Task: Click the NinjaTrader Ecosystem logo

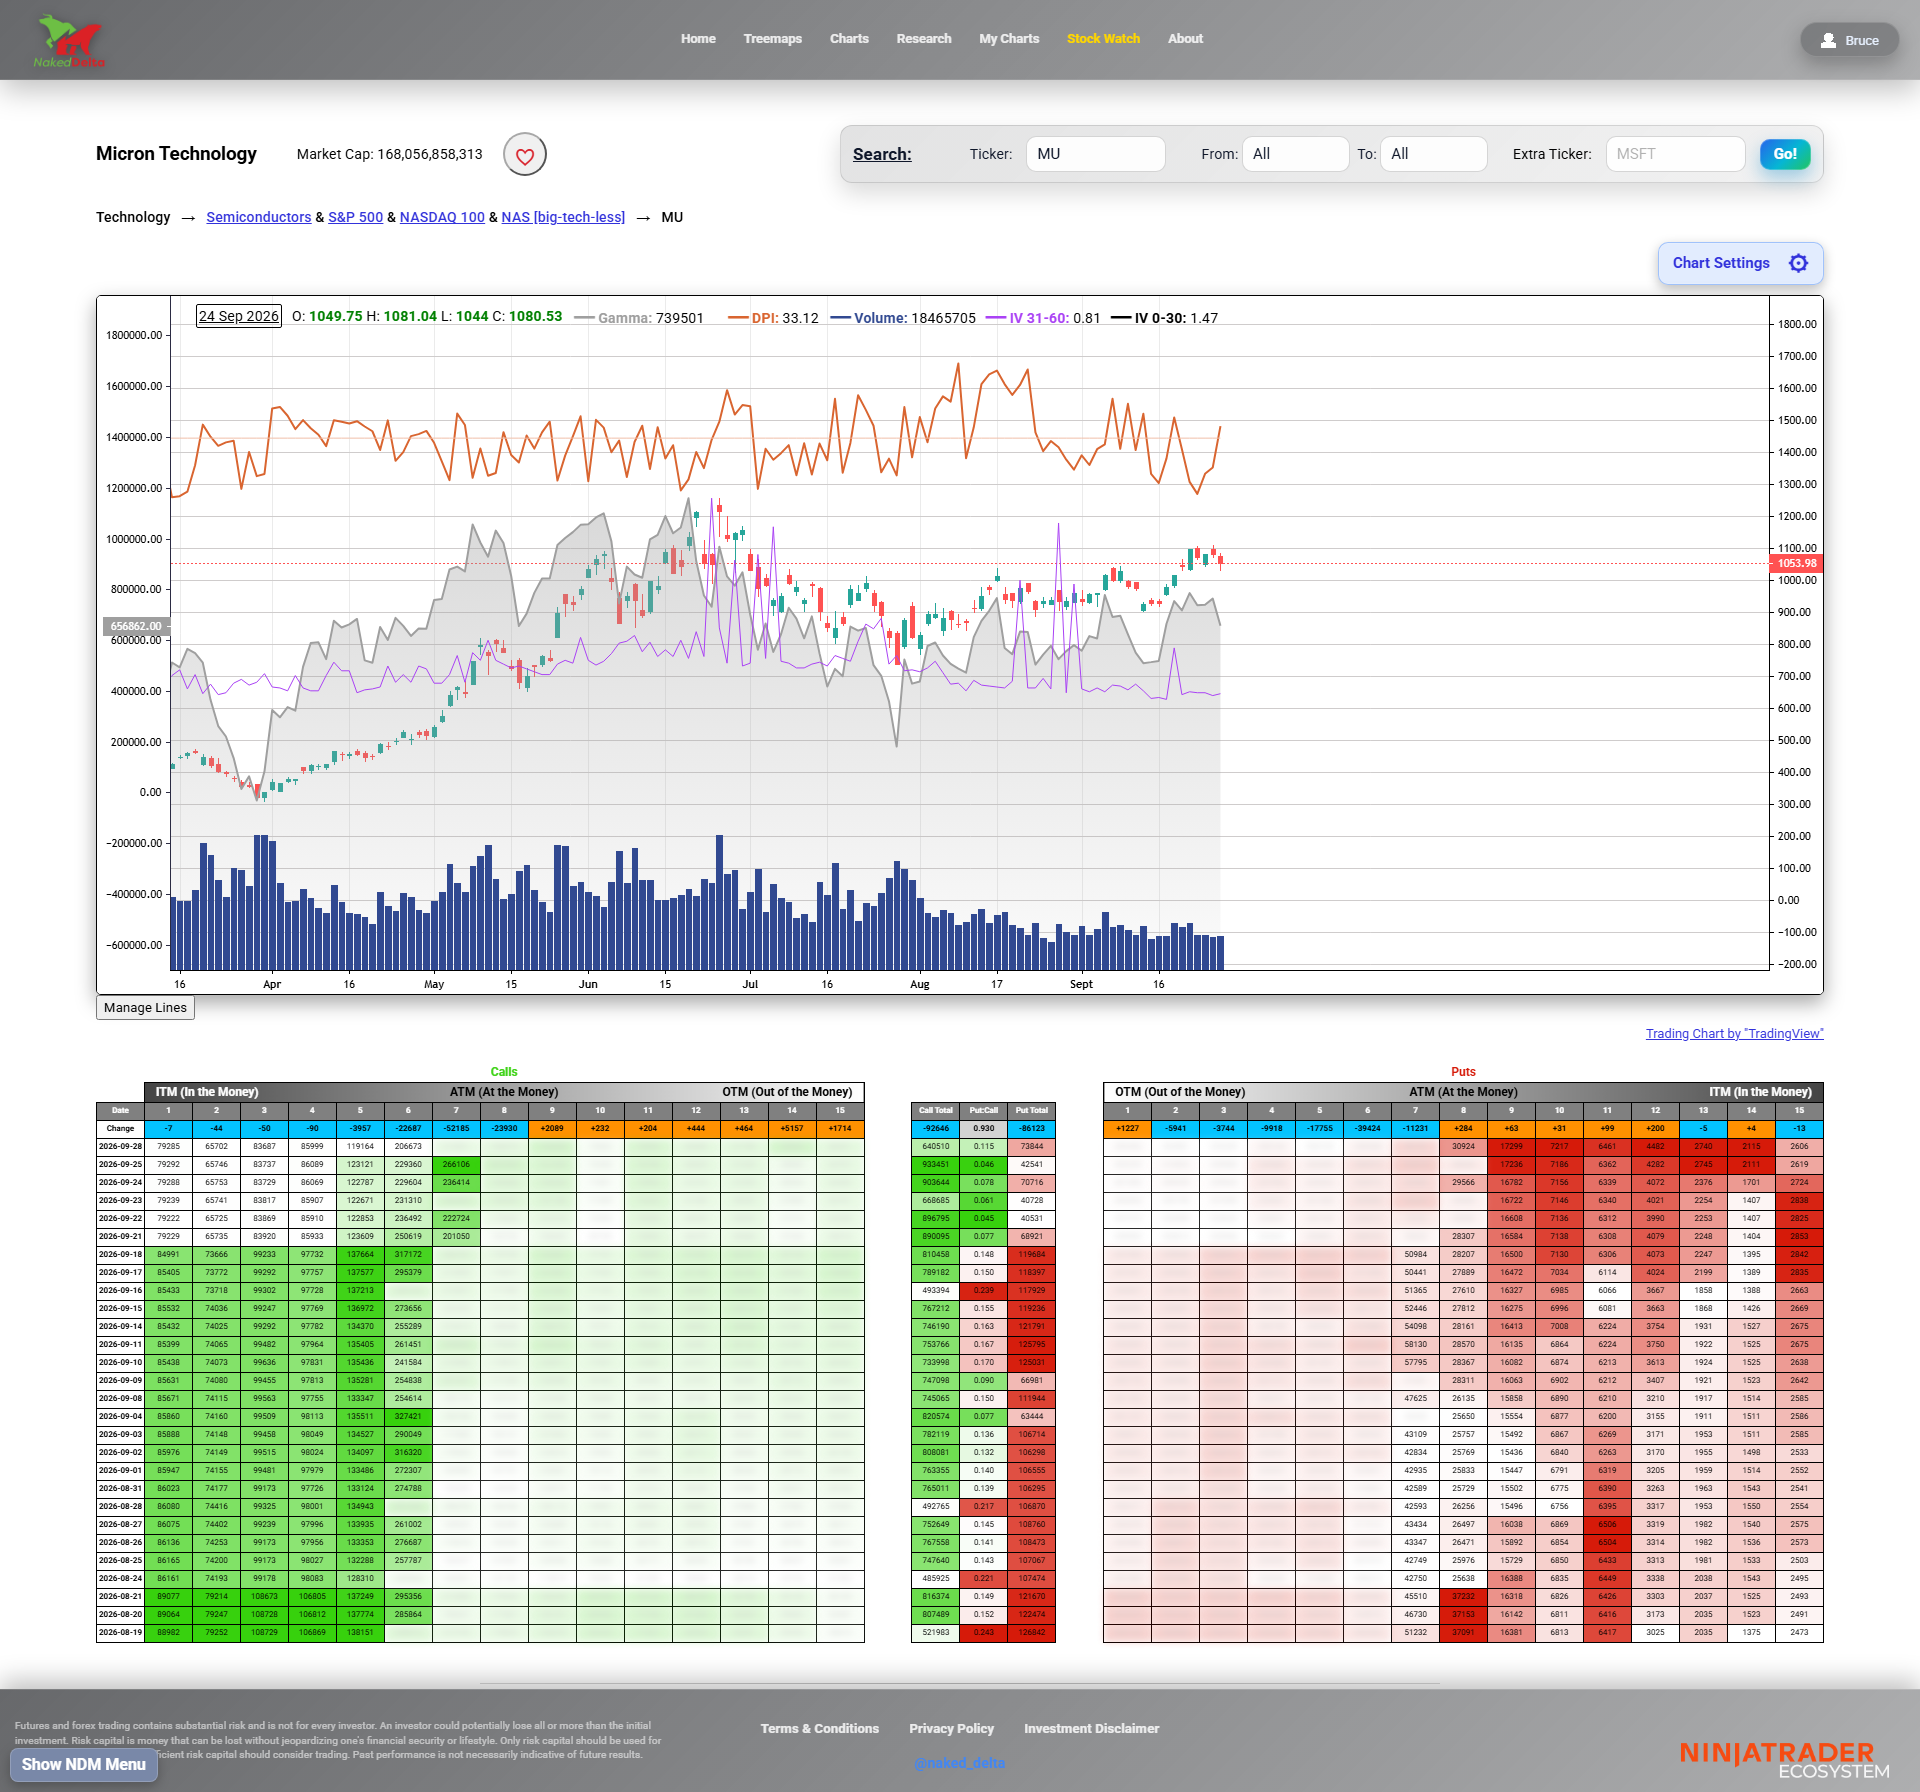Action: click(x=1784, y=1760)
